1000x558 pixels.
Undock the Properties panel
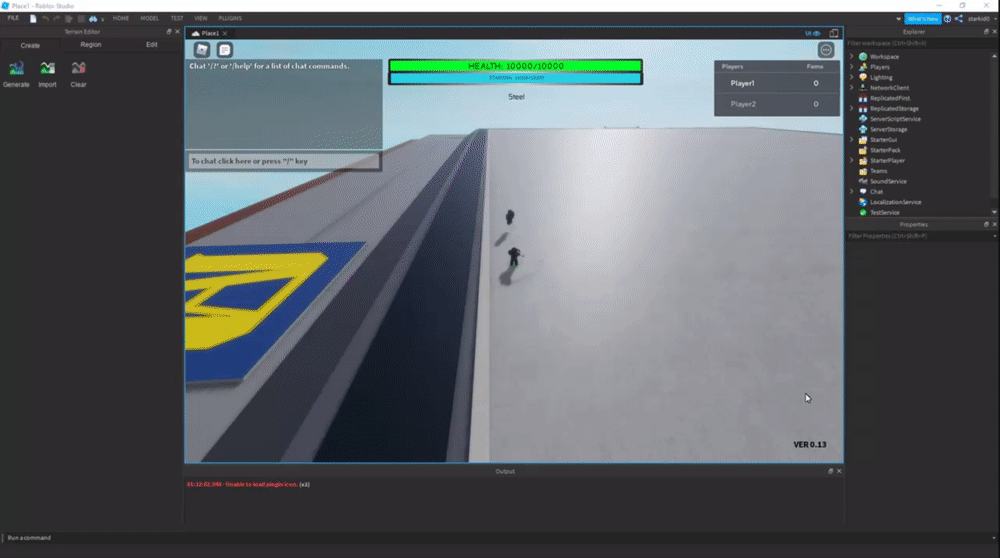coord(986,224)
